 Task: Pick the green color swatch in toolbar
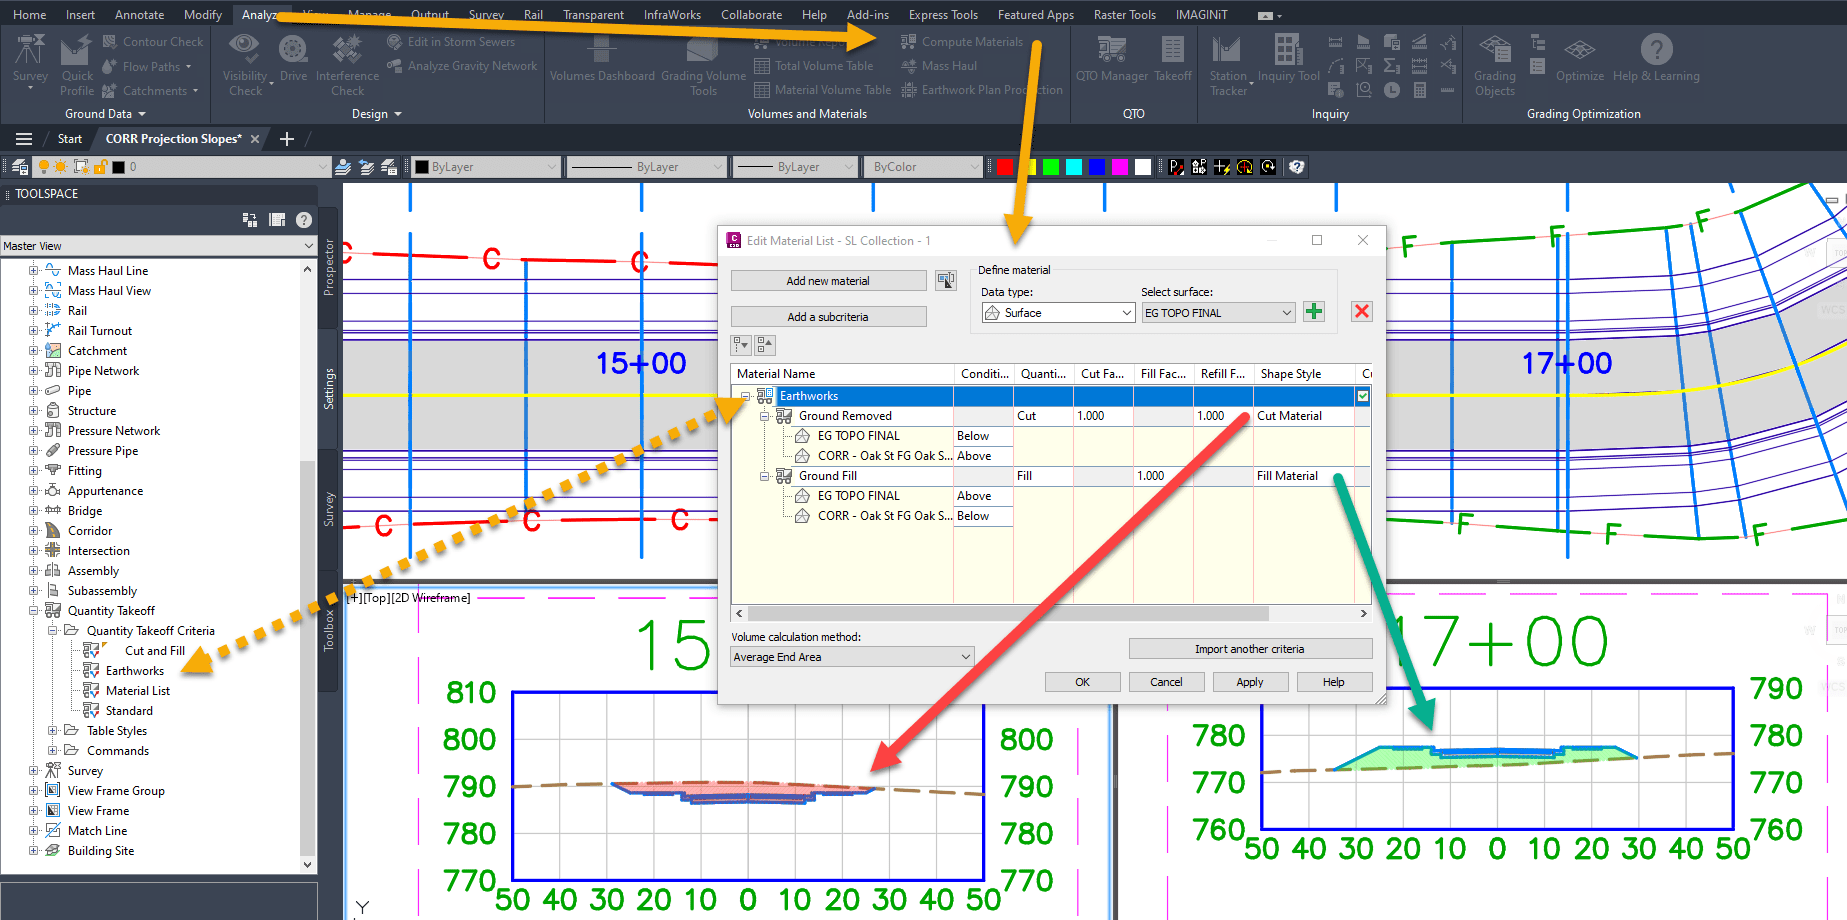1051,167
